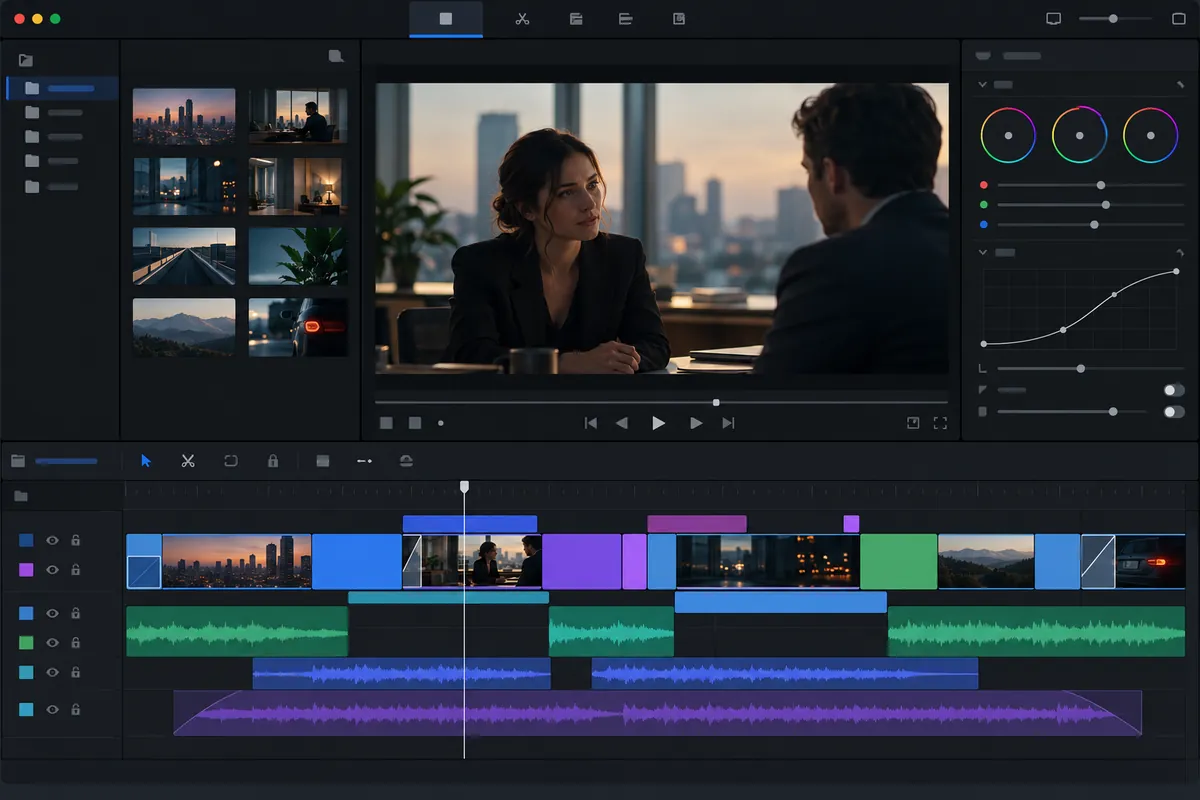Click the folder icon beside the timeline ruler
1200x800 pixels.
21,496
